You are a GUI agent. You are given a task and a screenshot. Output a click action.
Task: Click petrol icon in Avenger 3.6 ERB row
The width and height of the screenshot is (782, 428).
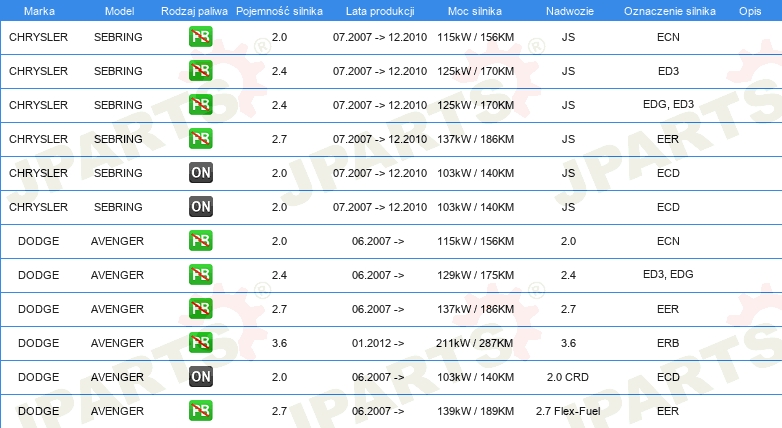(x=200, y=343)
